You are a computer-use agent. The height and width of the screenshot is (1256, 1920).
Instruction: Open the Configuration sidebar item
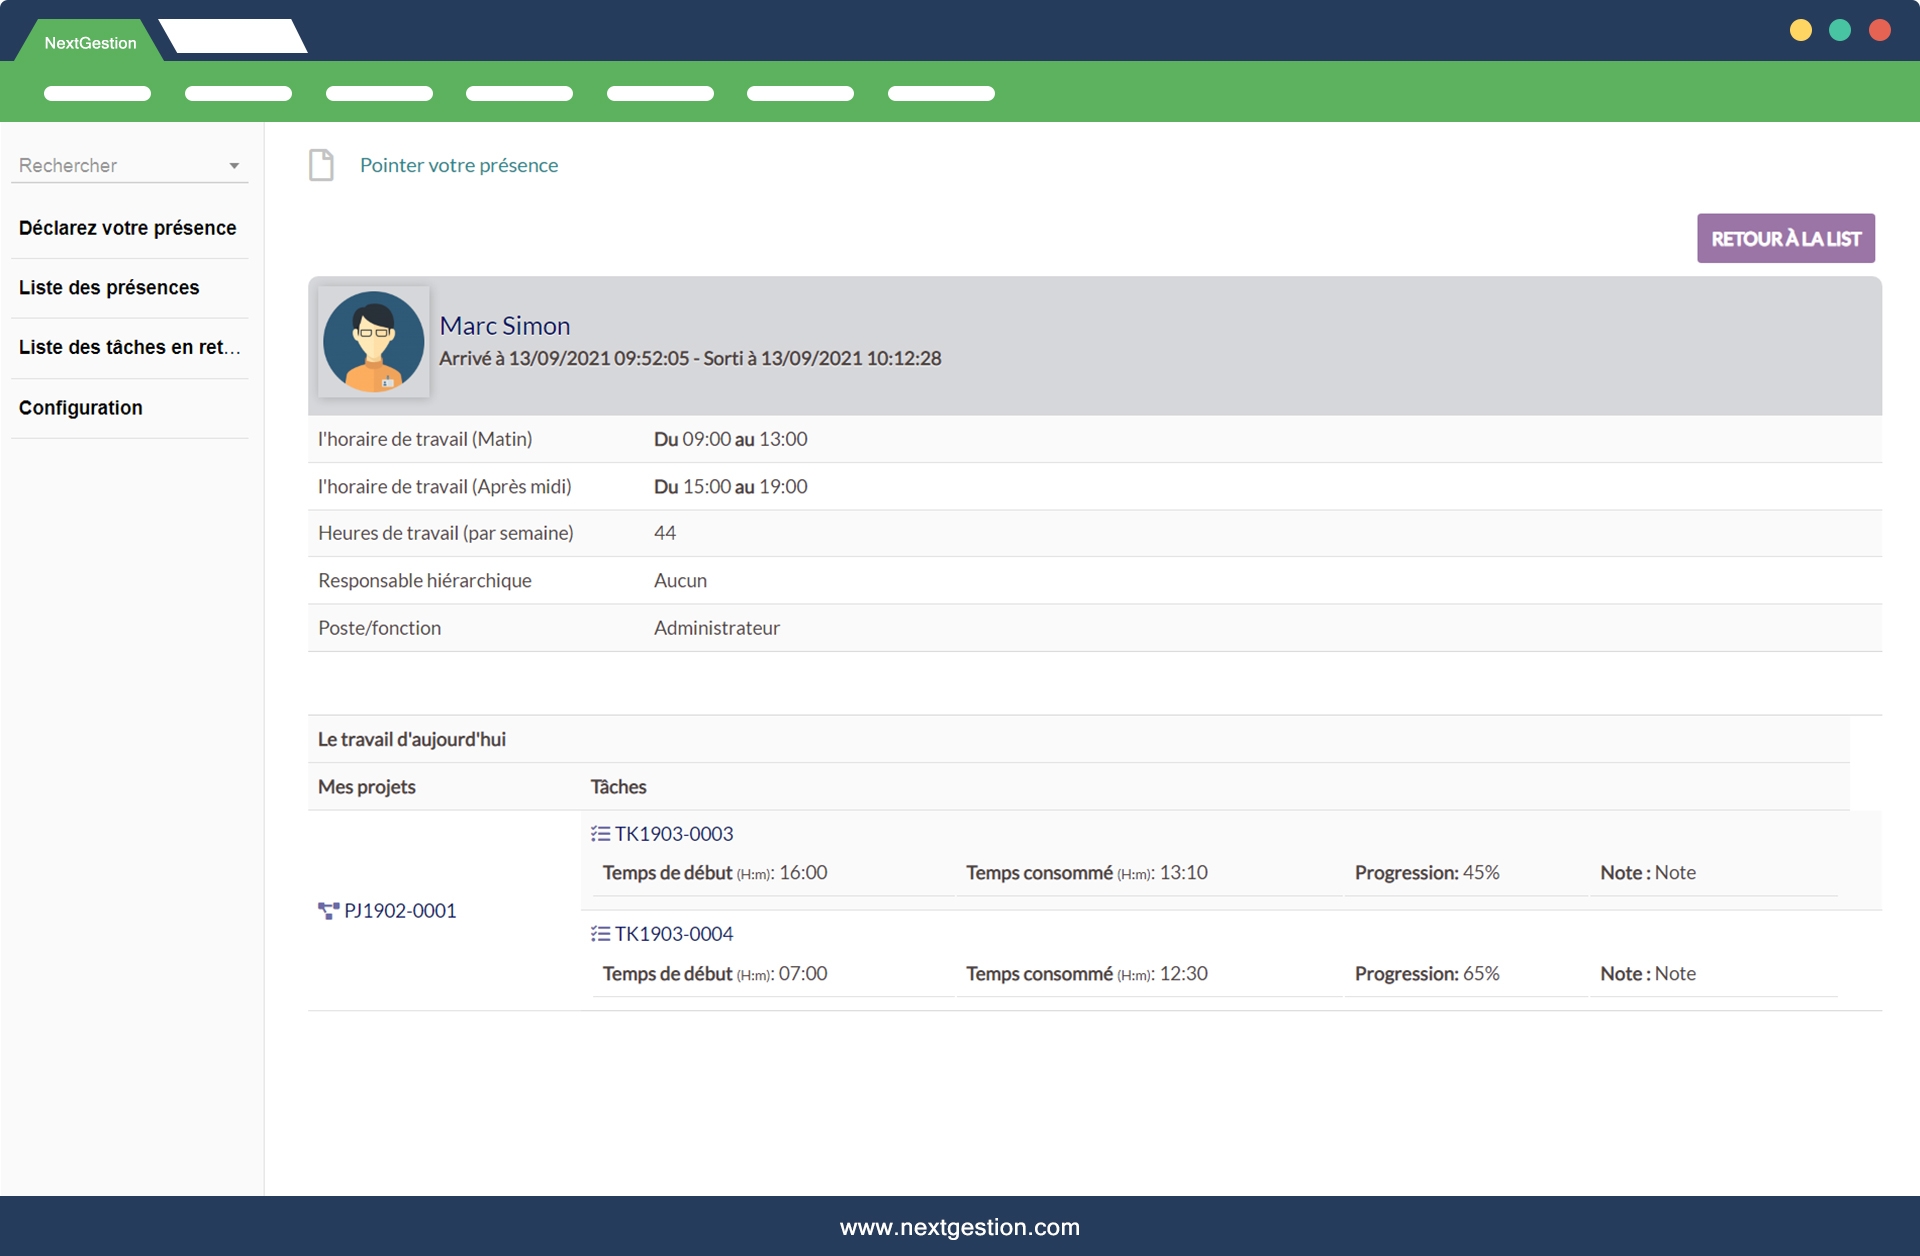(81, 408)
